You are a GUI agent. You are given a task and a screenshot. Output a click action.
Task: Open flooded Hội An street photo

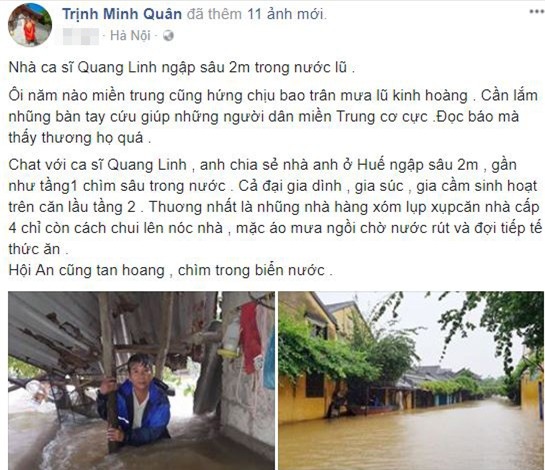(x=411, y=381)
